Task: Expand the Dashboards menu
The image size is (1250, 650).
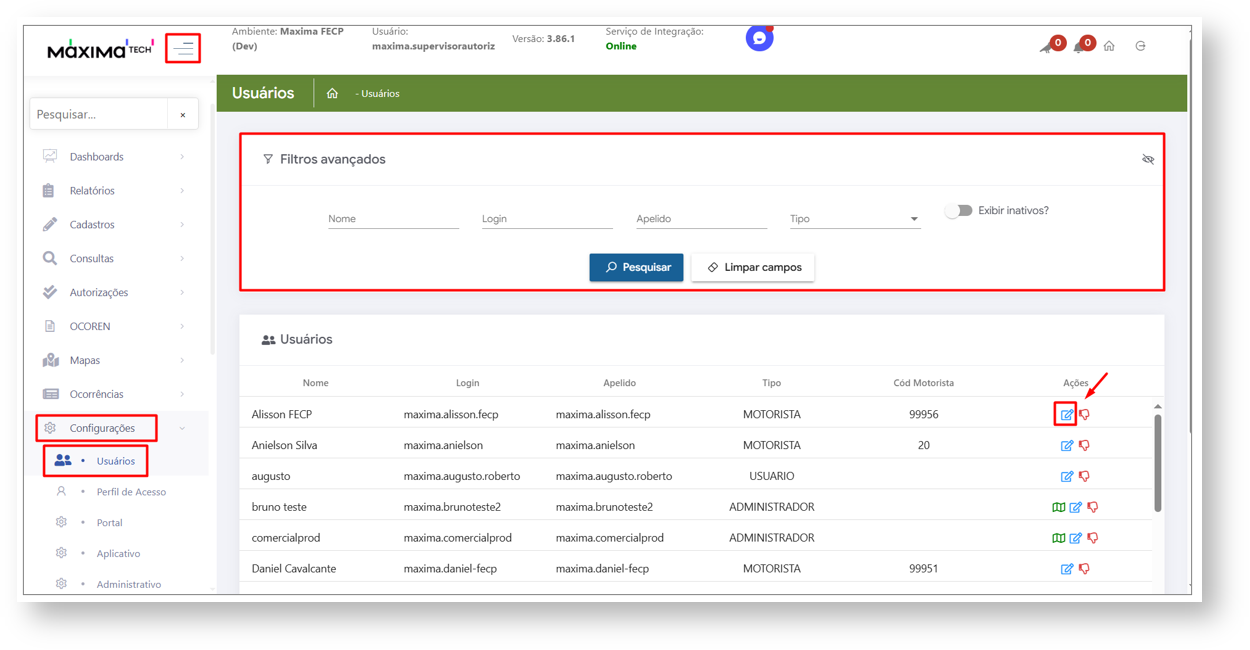Action: [x=112, y=157]
